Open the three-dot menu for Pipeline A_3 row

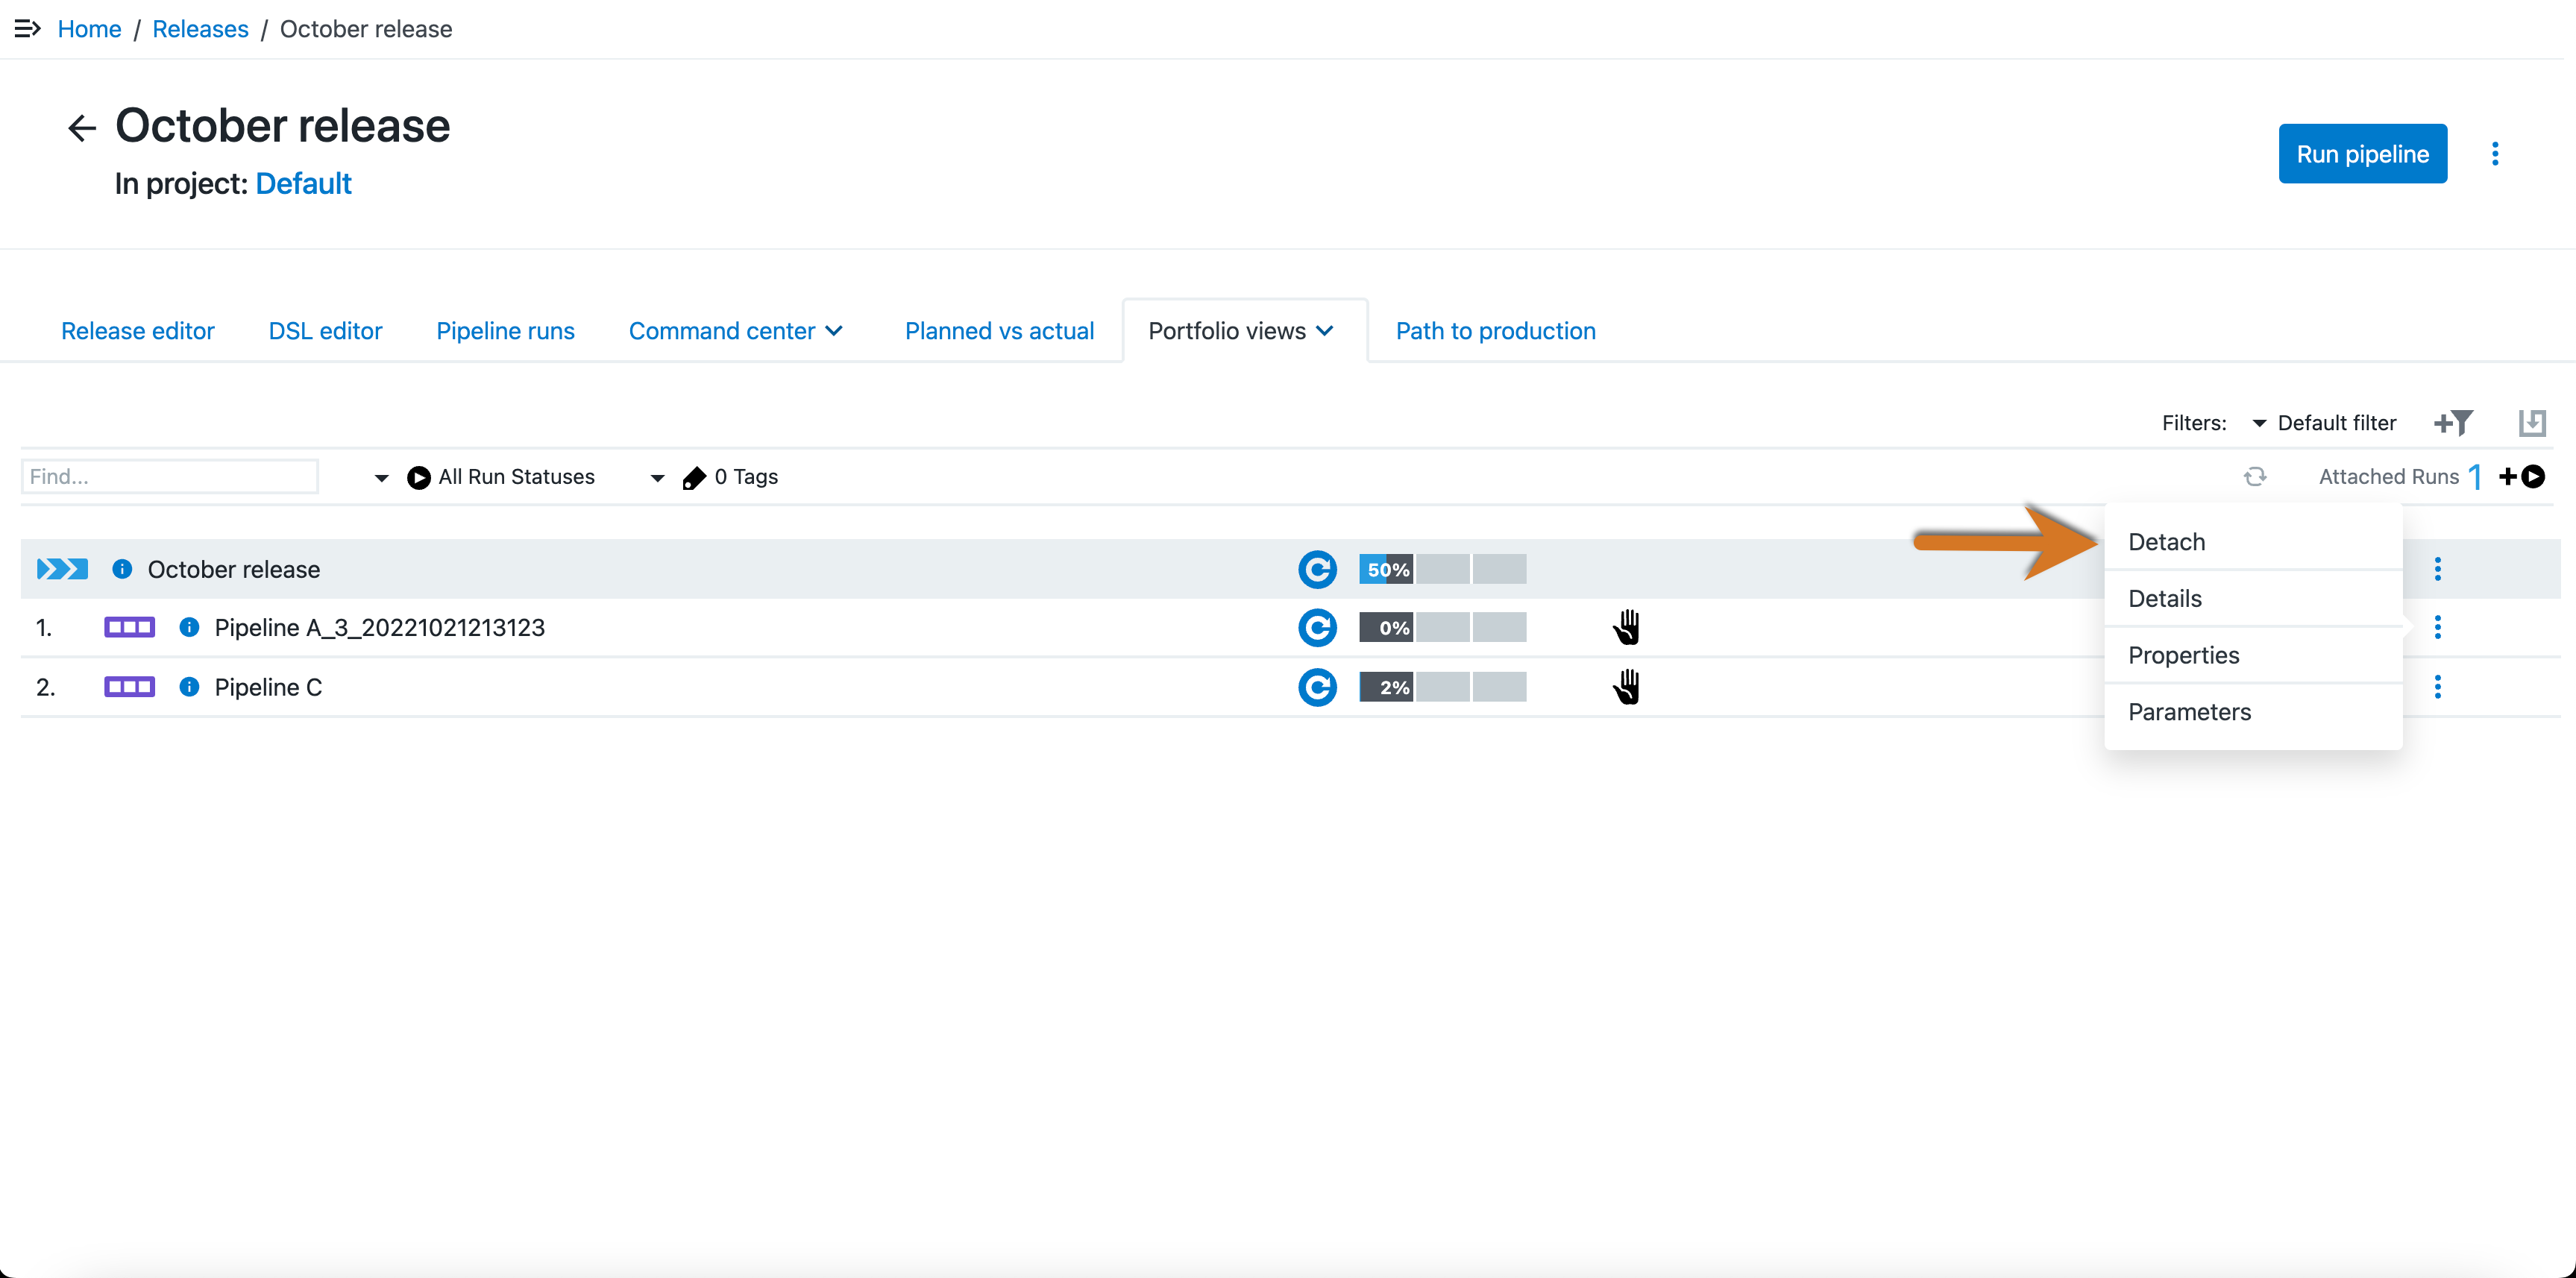[2437, 627]
